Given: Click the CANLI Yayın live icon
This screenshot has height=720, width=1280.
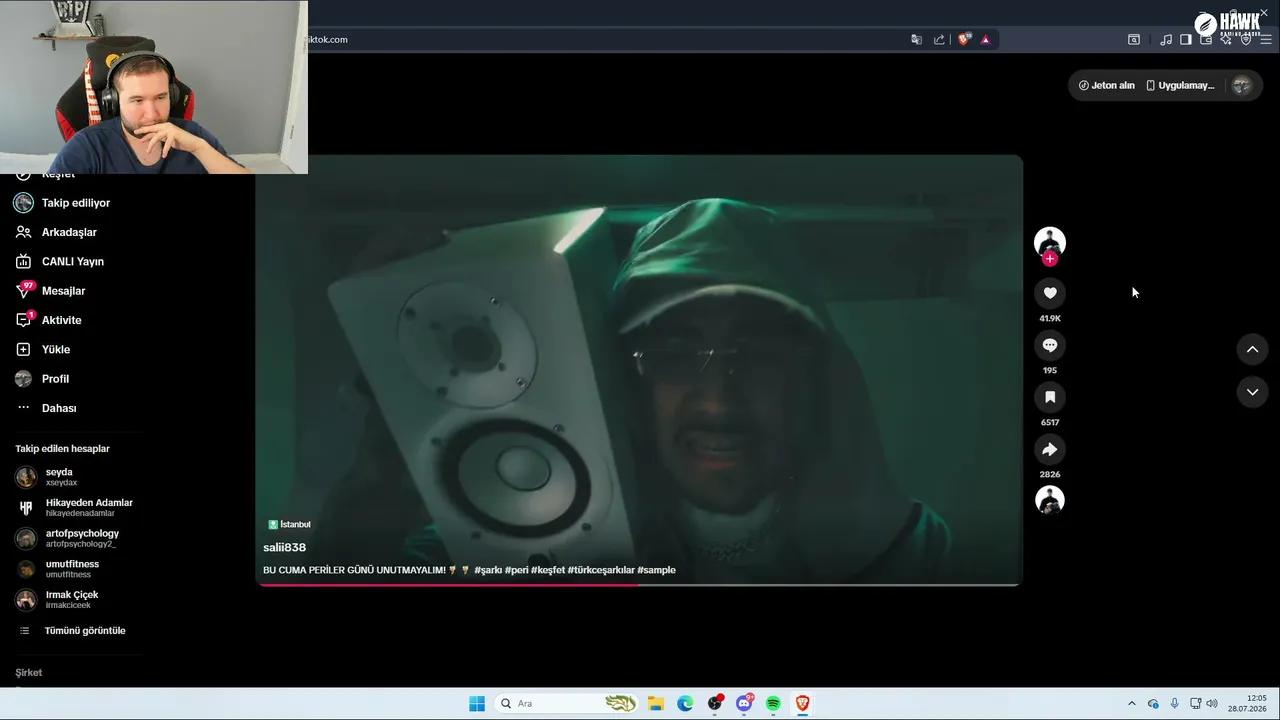Looking at the screenshot, I should (23, 262).
